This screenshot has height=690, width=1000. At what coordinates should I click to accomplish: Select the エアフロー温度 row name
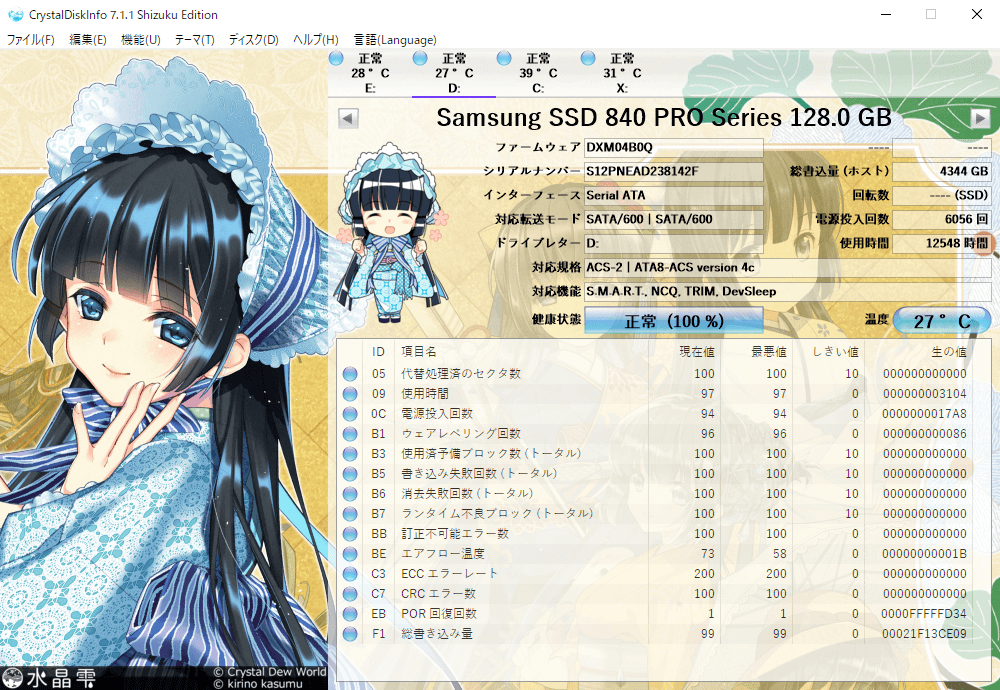443,554
